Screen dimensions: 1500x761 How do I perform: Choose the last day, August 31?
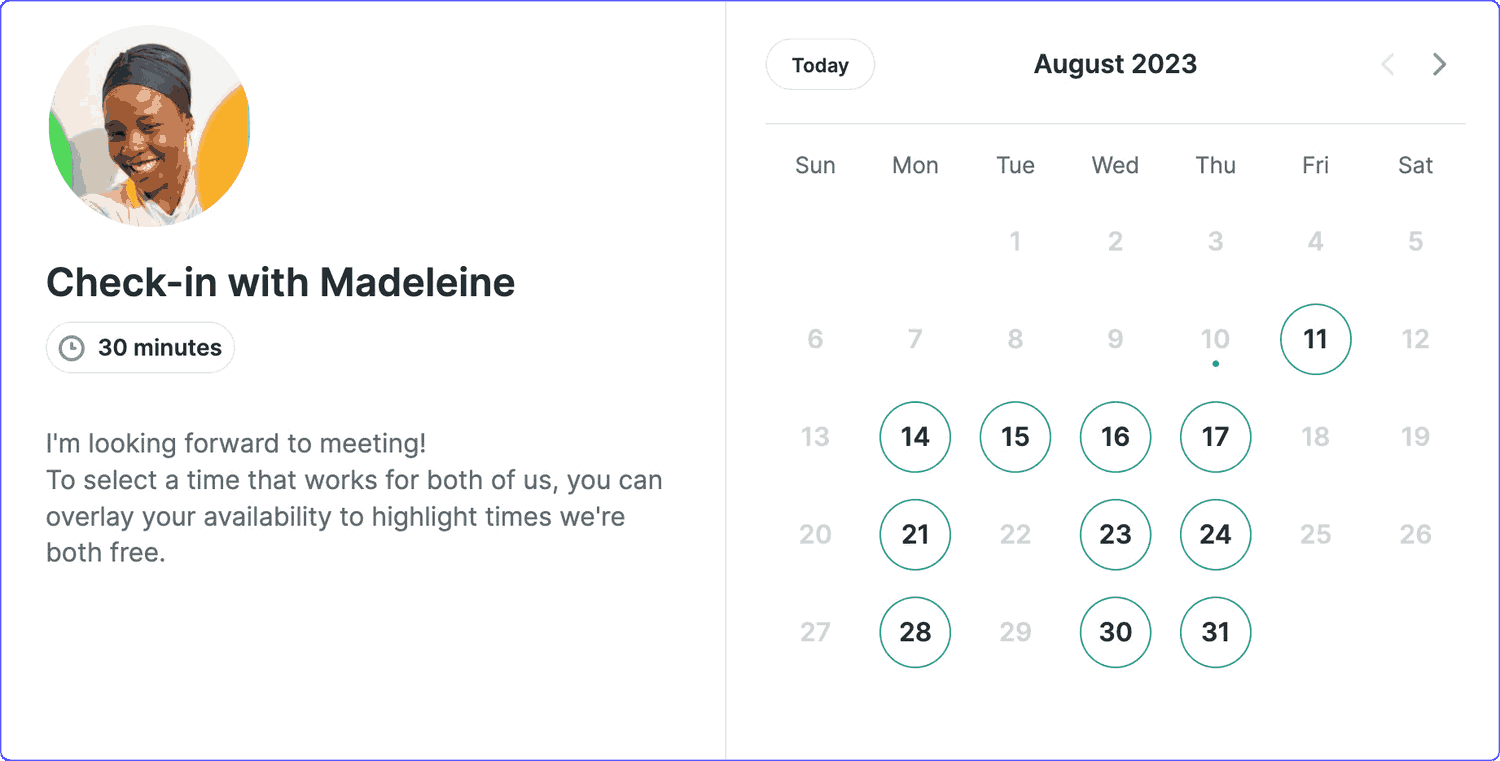[1215, 632]
